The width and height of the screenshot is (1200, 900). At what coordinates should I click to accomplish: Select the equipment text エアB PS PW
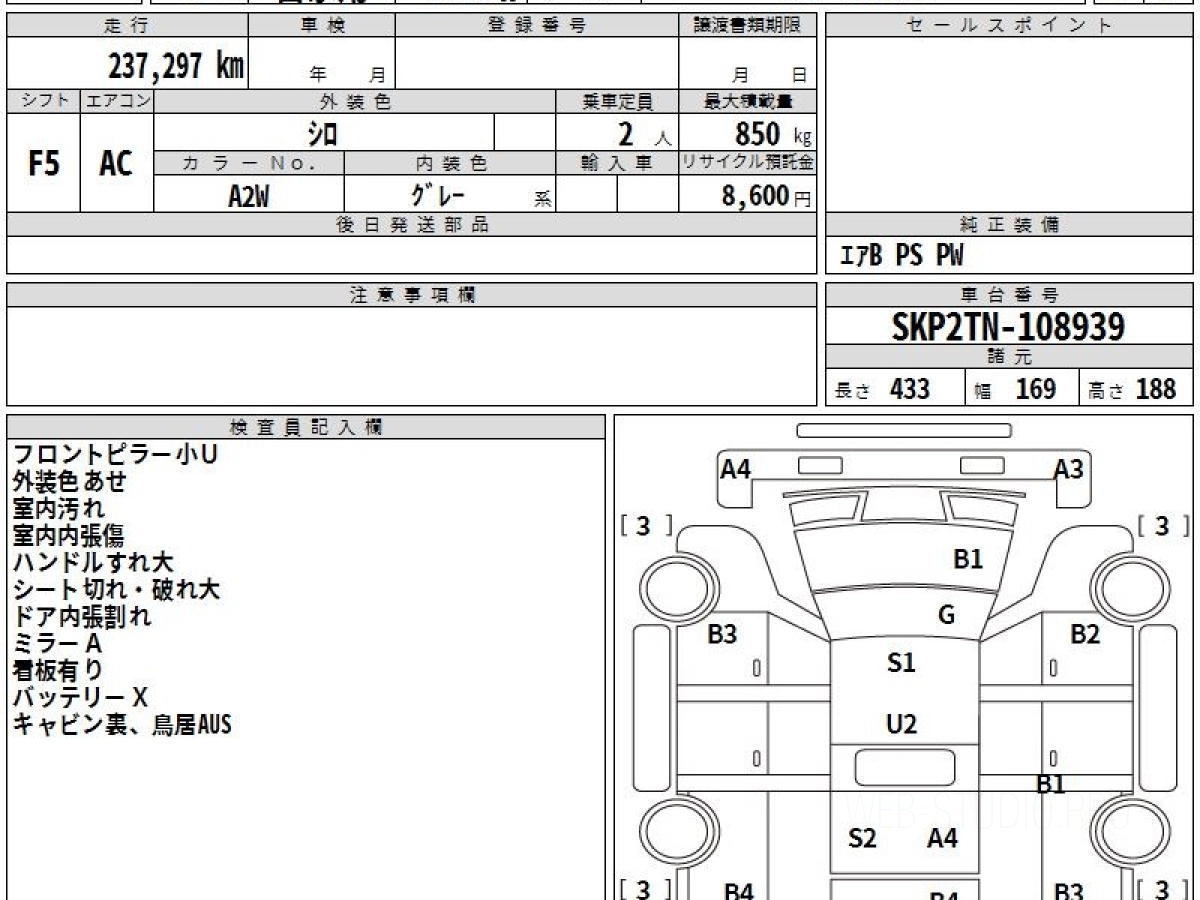[x=901, y=256]
